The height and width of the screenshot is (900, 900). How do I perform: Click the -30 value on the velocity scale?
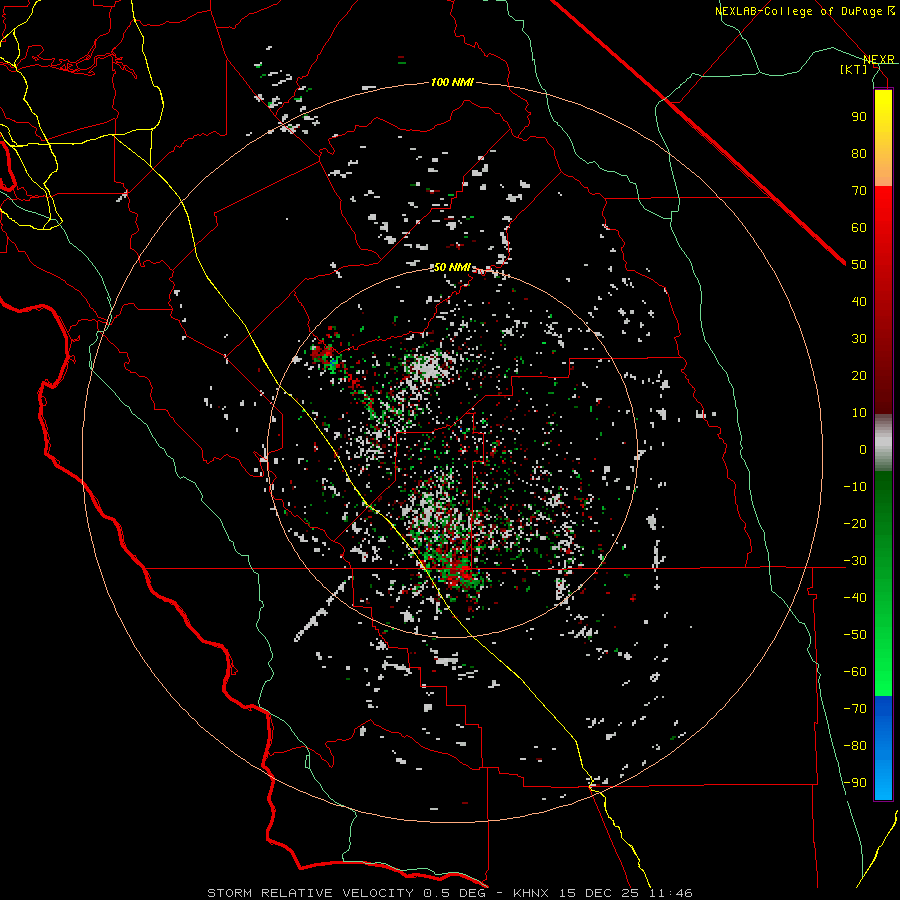pos(855,561)
